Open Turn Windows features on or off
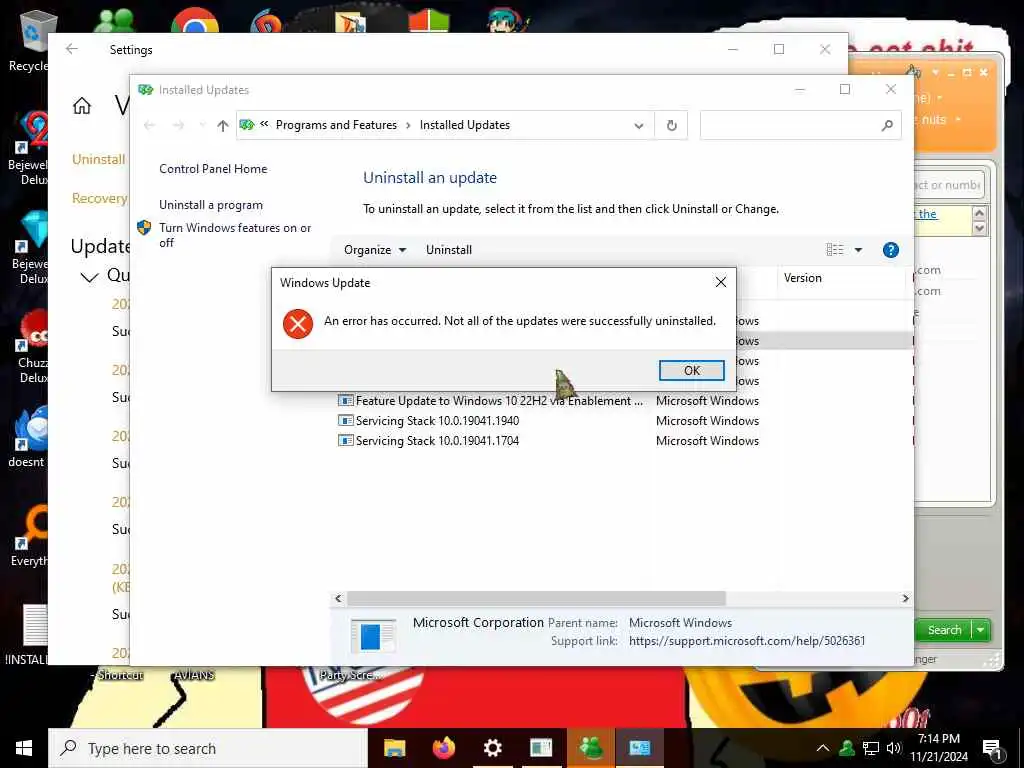Image resolution: width=1024 pixels, height=768 pixels. point(234,235)
